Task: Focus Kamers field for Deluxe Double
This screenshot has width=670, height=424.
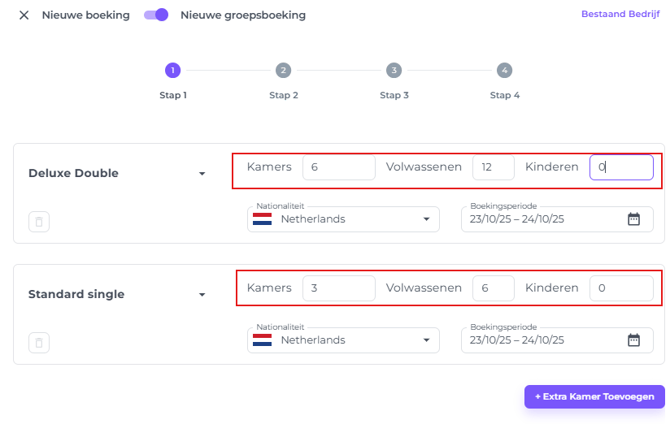Action: click(x=339, y=167)
